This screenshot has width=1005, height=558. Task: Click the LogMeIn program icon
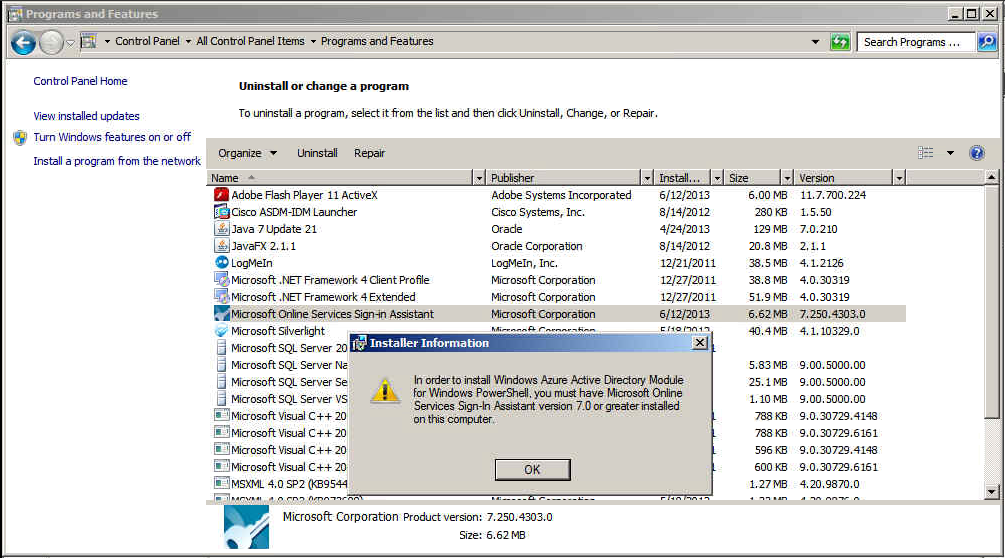tap(221, 263)
